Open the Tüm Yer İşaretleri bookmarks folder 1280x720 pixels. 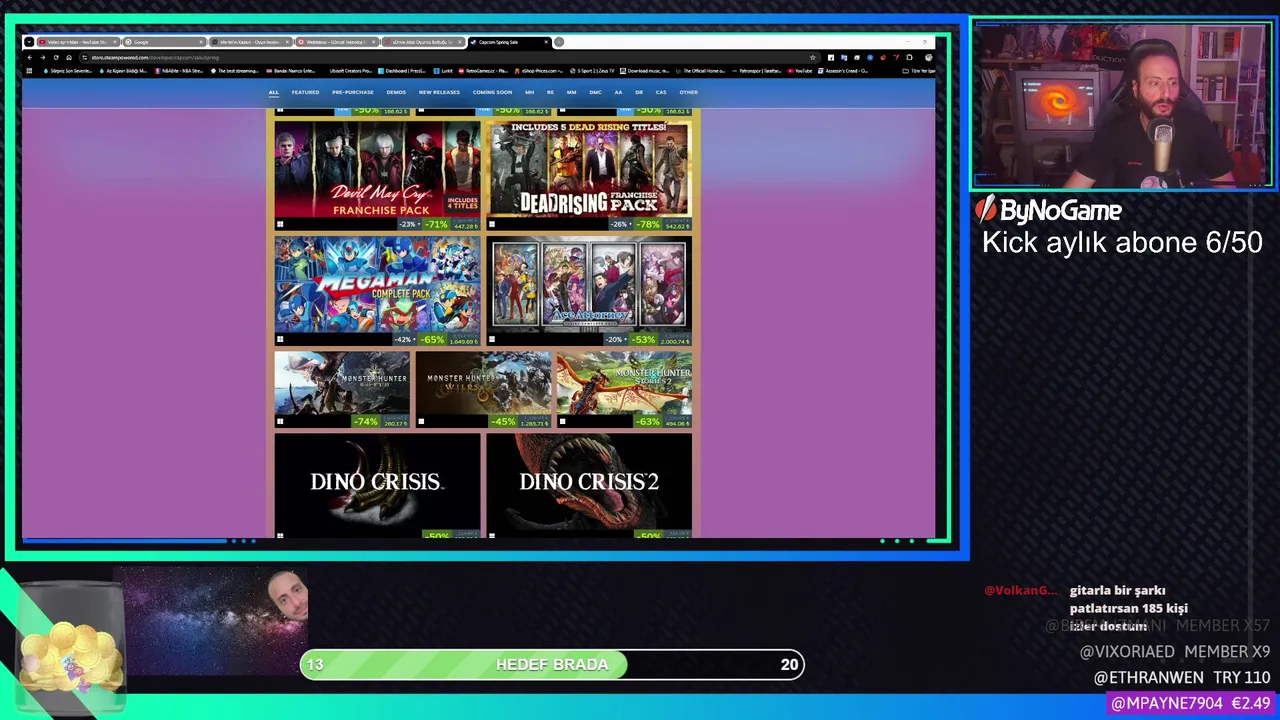tap(919, 71)
